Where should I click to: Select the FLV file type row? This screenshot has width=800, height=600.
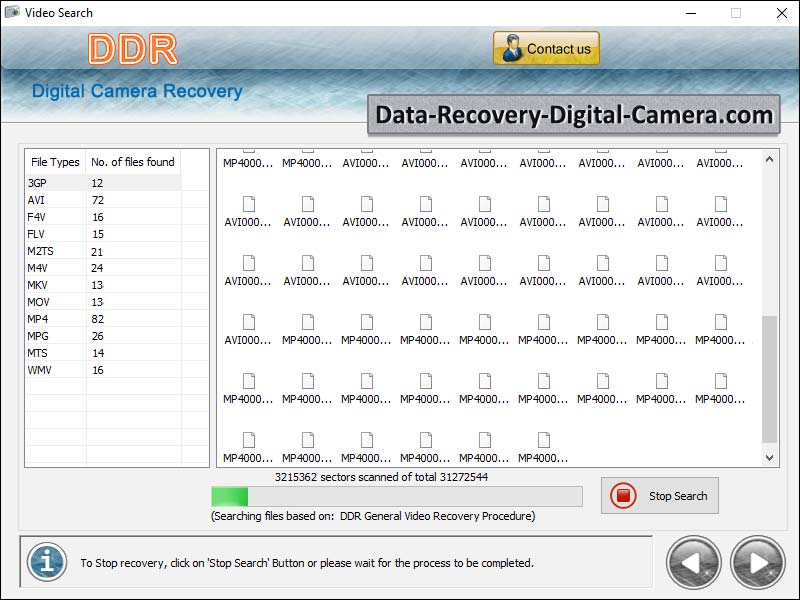click(x=104, y=234)
